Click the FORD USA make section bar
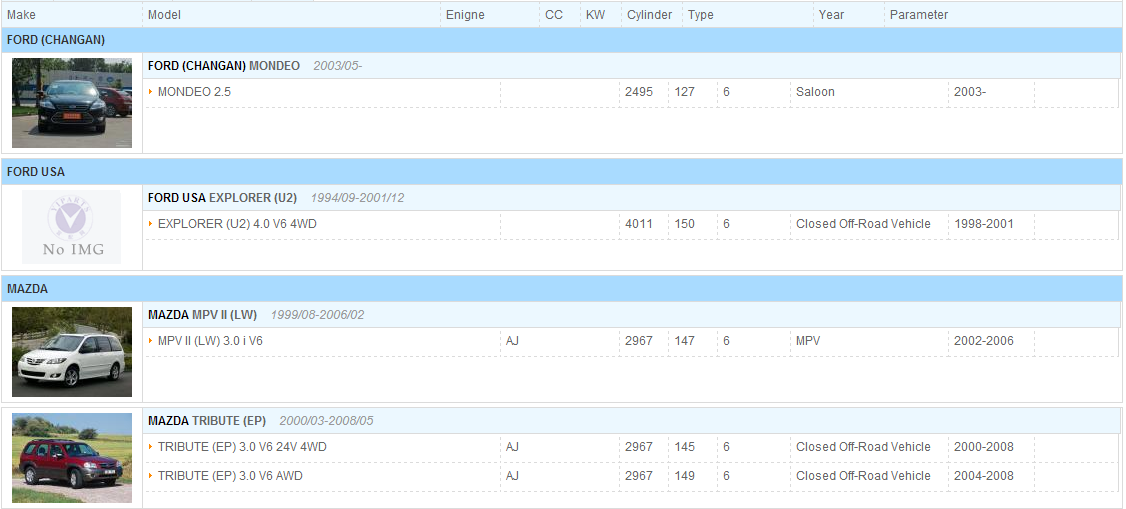The image size is (1126, 509). pos(562,172)
